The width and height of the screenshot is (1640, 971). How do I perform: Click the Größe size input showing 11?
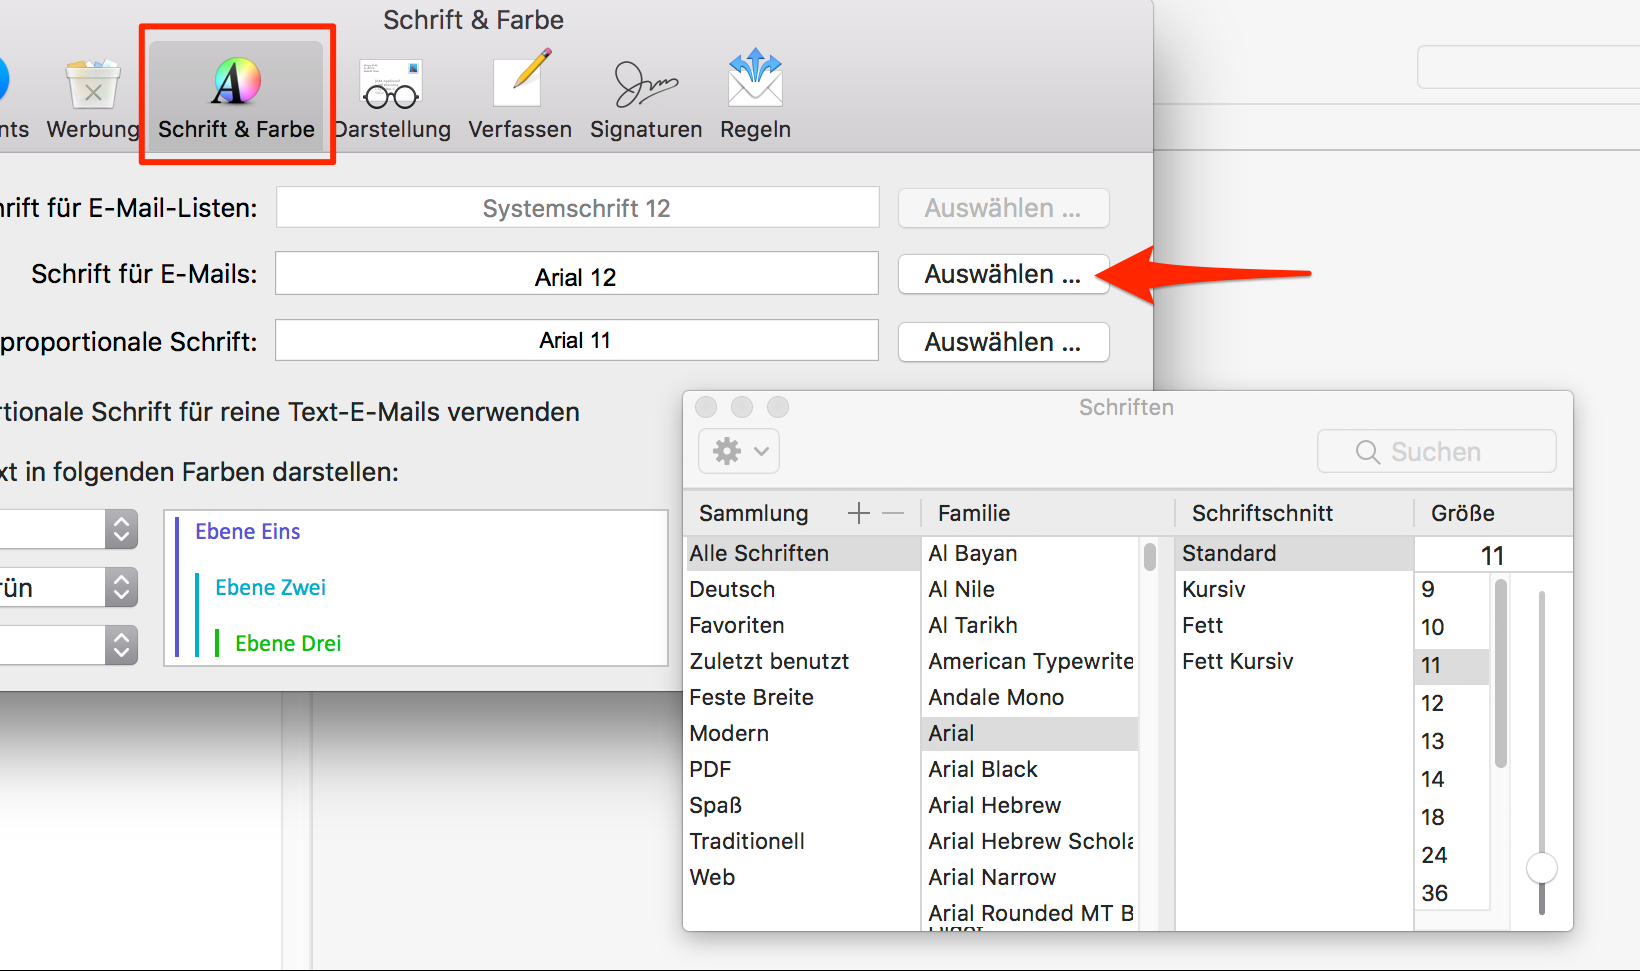(1493, 555)
